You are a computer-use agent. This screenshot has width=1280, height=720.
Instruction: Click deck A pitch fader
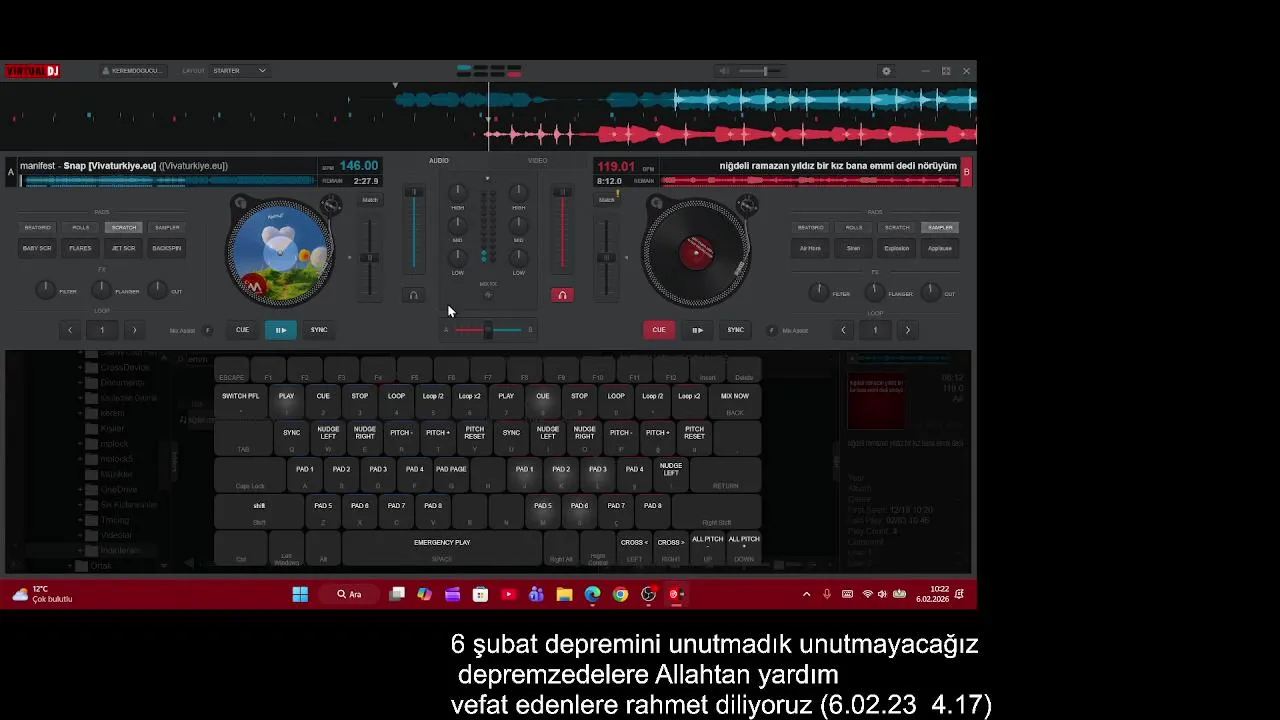click(370, 257)
